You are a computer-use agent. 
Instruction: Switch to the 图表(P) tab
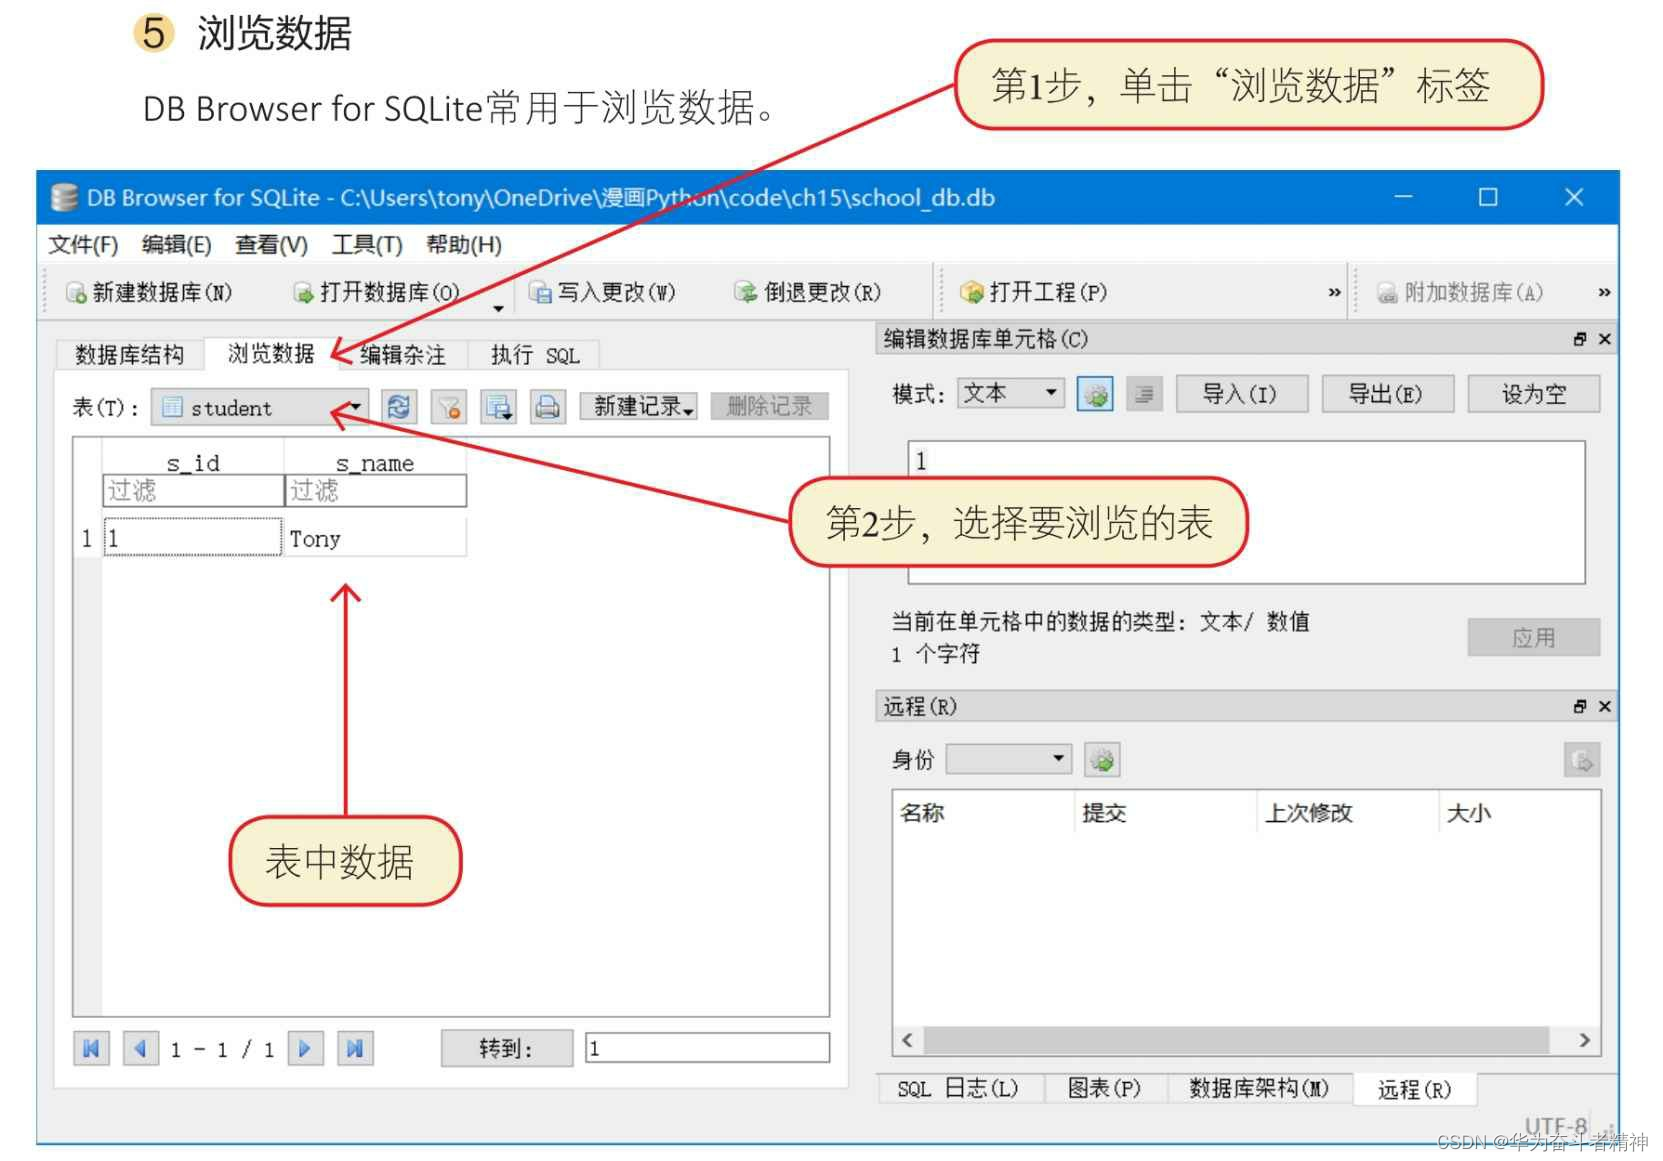tap(1104, 1088)
